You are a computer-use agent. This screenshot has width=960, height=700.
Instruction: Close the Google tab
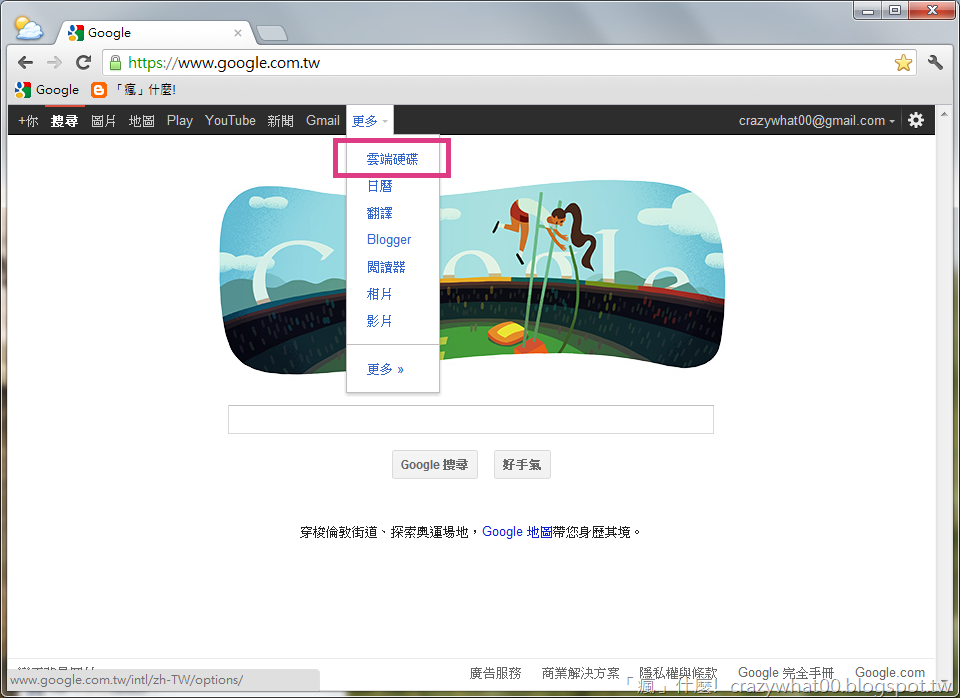[x=238, y=33]
